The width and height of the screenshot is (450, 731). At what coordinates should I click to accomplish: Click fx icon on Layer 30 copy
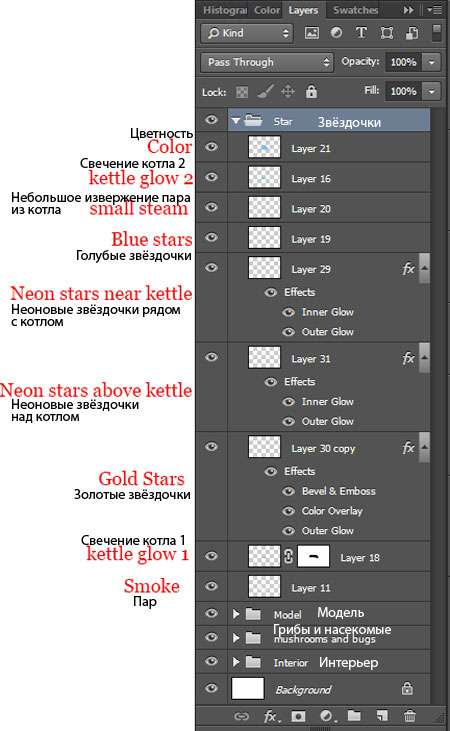click(x=408, y=448)
